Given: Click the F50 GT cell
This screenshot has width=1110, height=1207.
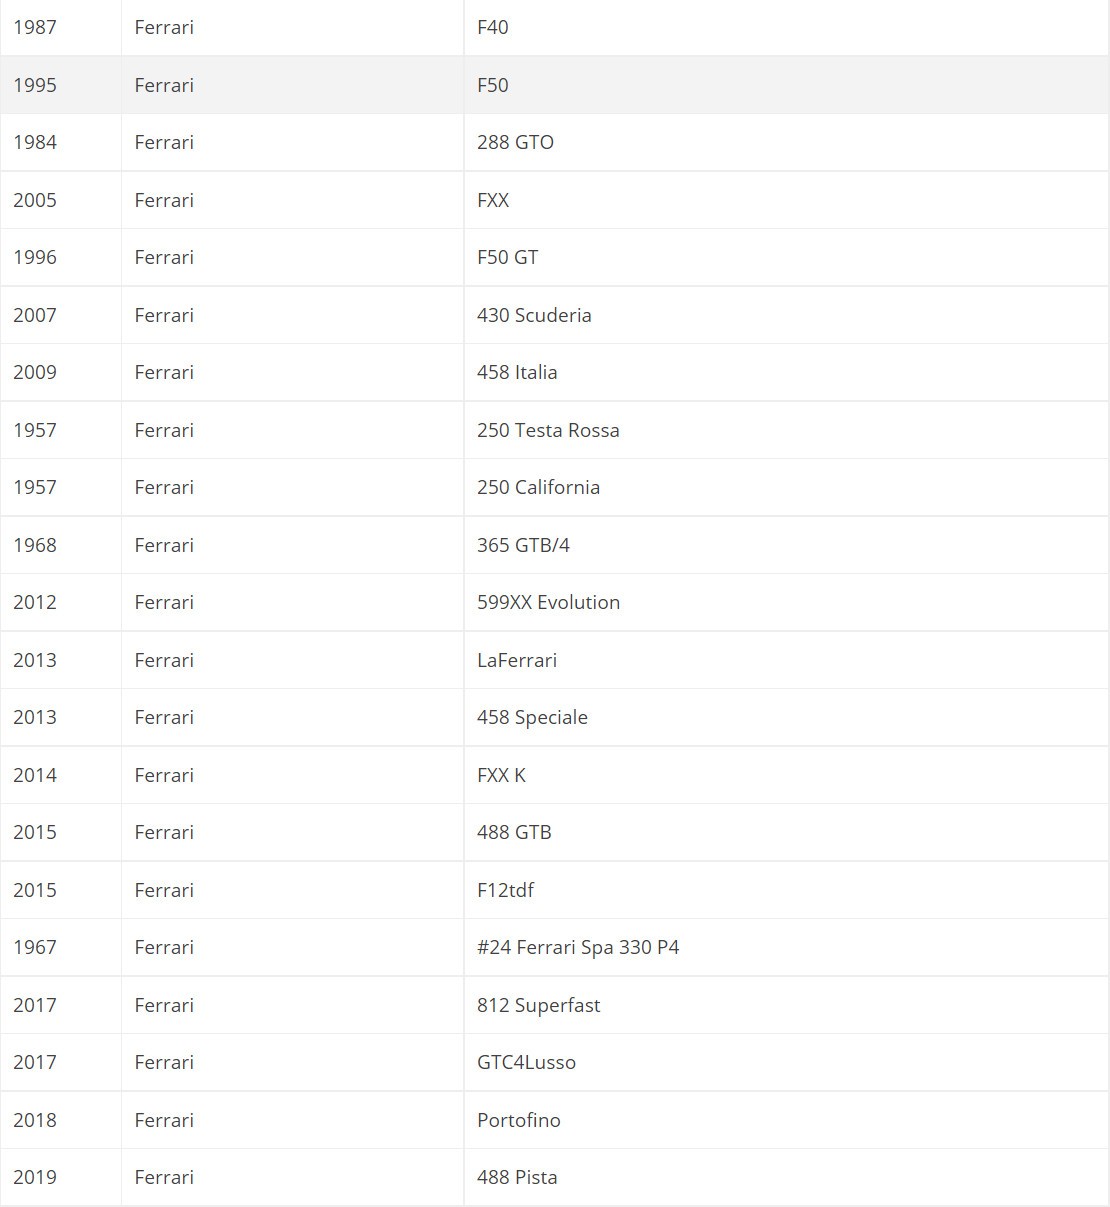Looking at the screenshot, I should [507, 257].
